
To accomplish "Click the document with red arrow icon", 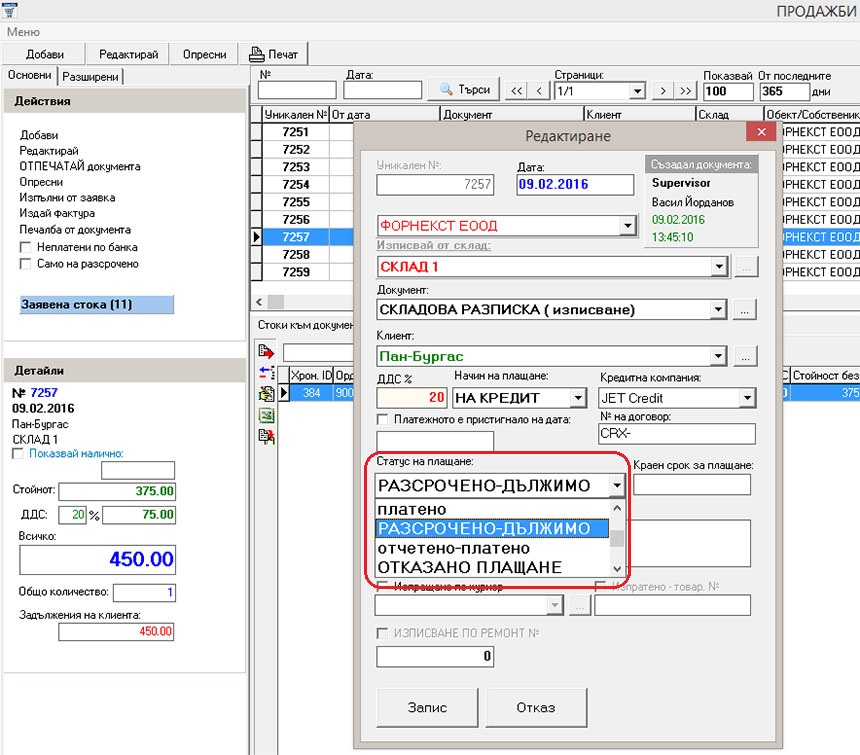I will click(267, 351).
